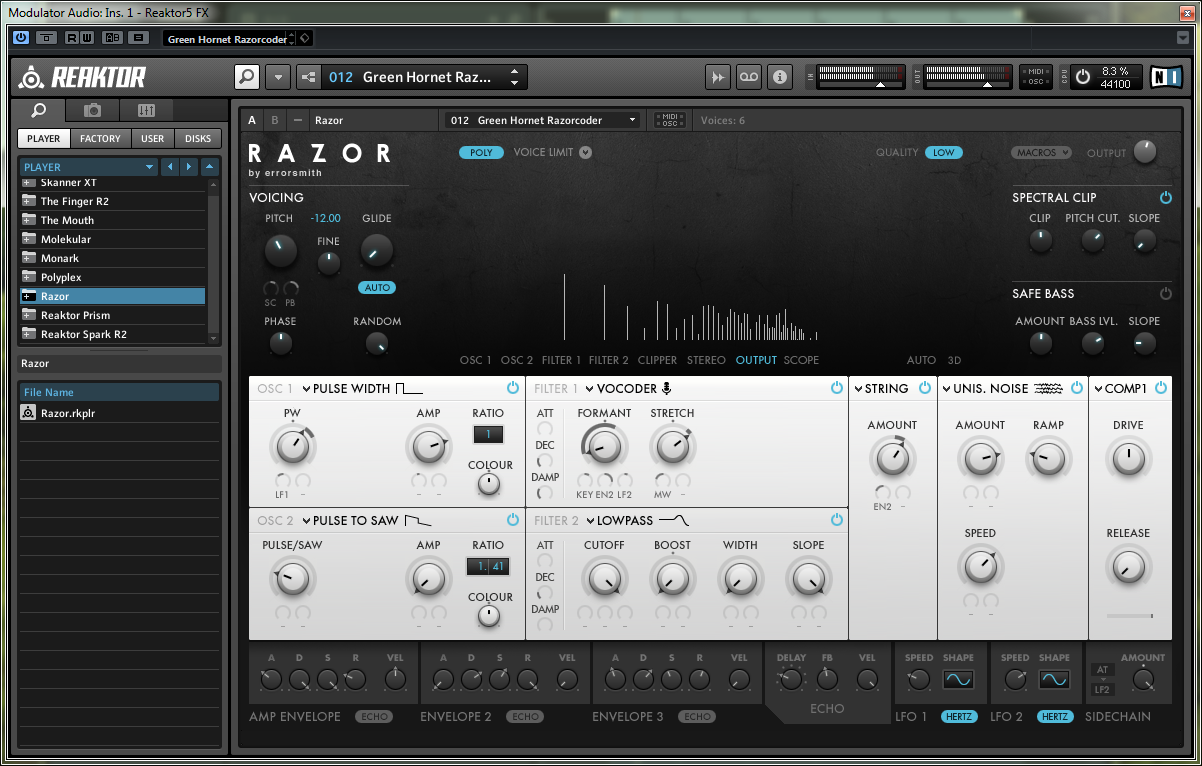Click the COMP1 DRIVE knob
Image resolution: width=1202 pixels, height=766 pixels.
pos(1127,459)
